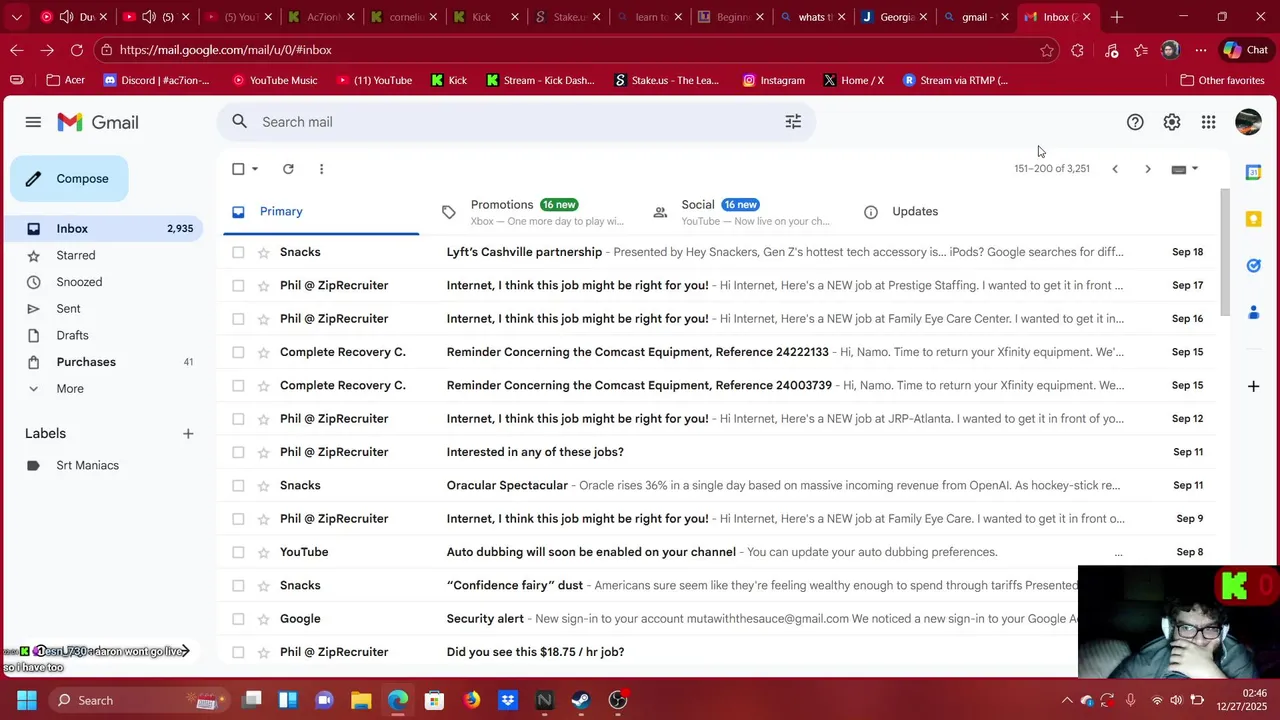1280x720 pixels.
Task: Open Instagram bookmark
Action: (x=773, y=80)
